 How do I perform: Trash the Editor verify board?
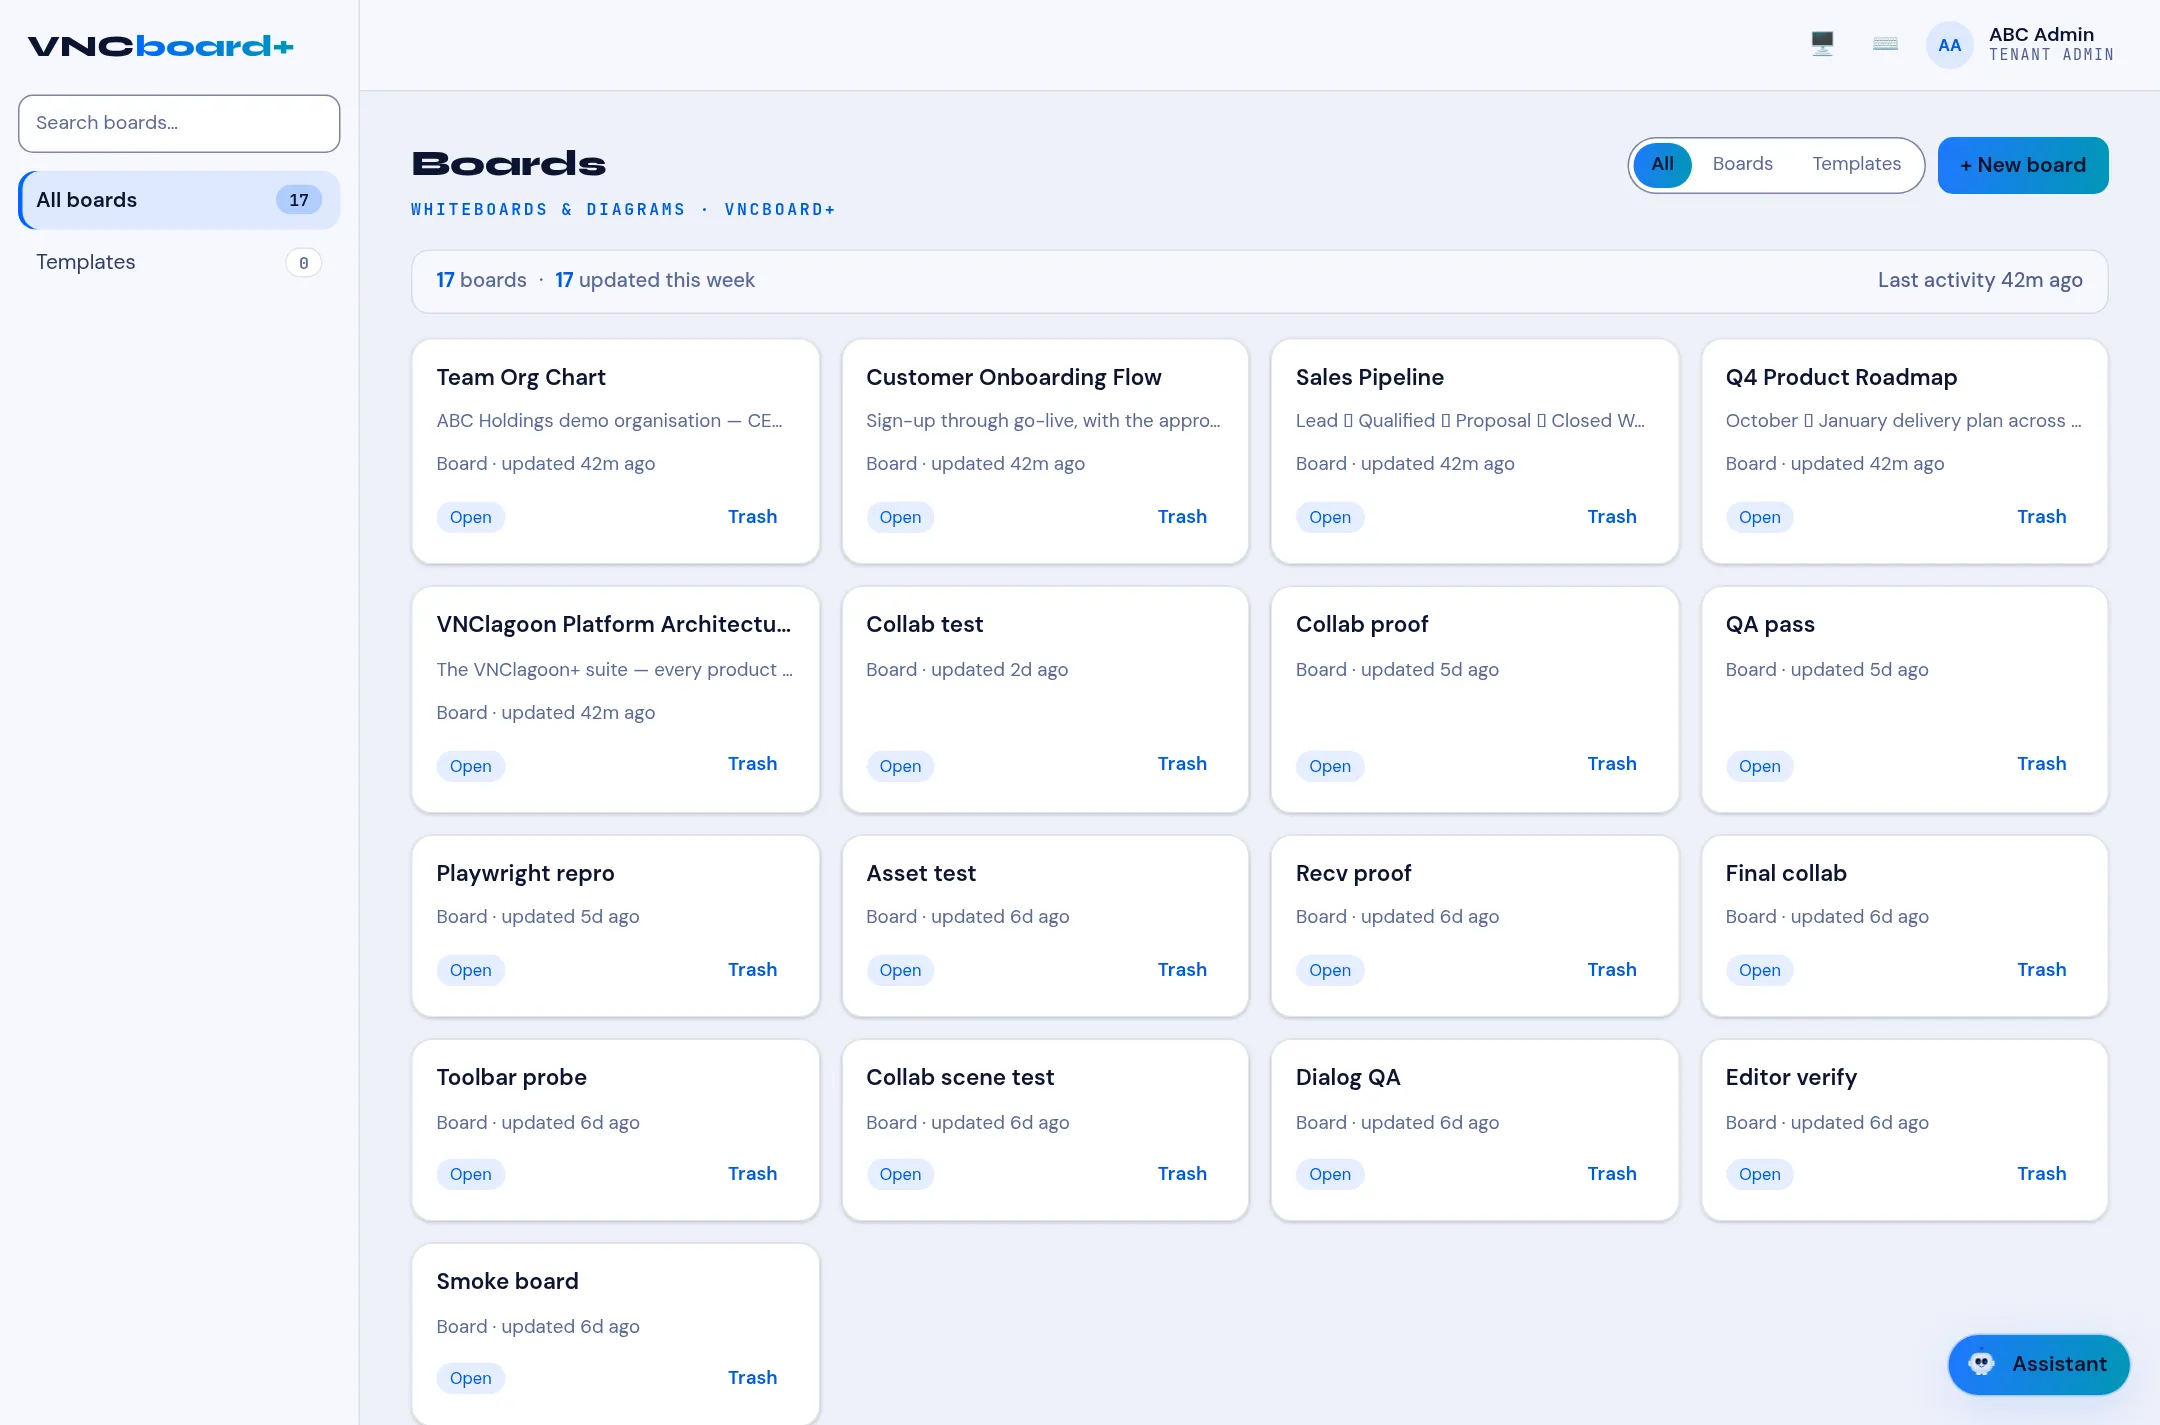2041,1174
